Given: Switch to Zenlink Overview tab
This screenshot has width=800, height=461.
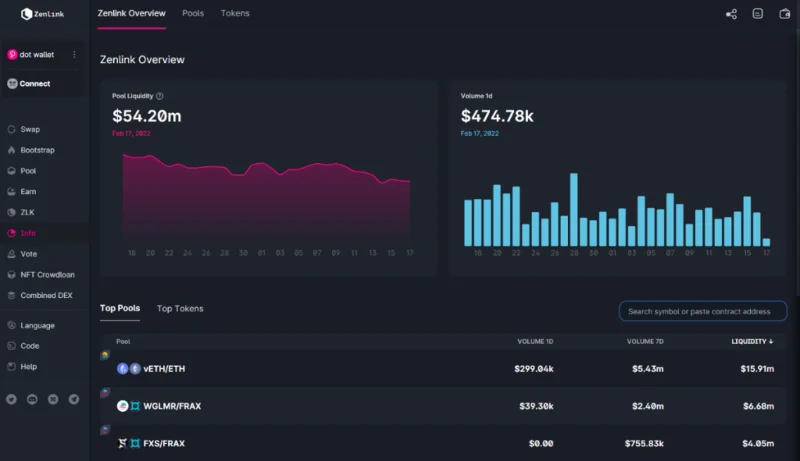Looking at the screenshot, I should click(x=132, y=13).
